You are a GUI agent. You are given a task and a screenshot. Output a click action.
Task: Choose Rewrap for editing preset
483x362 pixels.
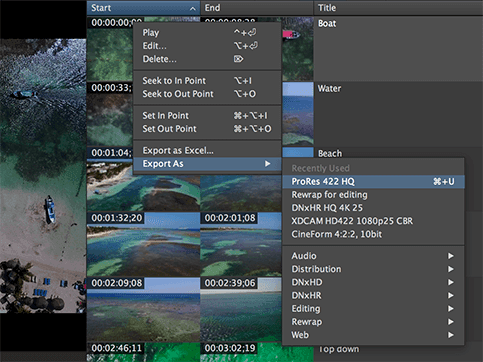(x=373, y=195)
